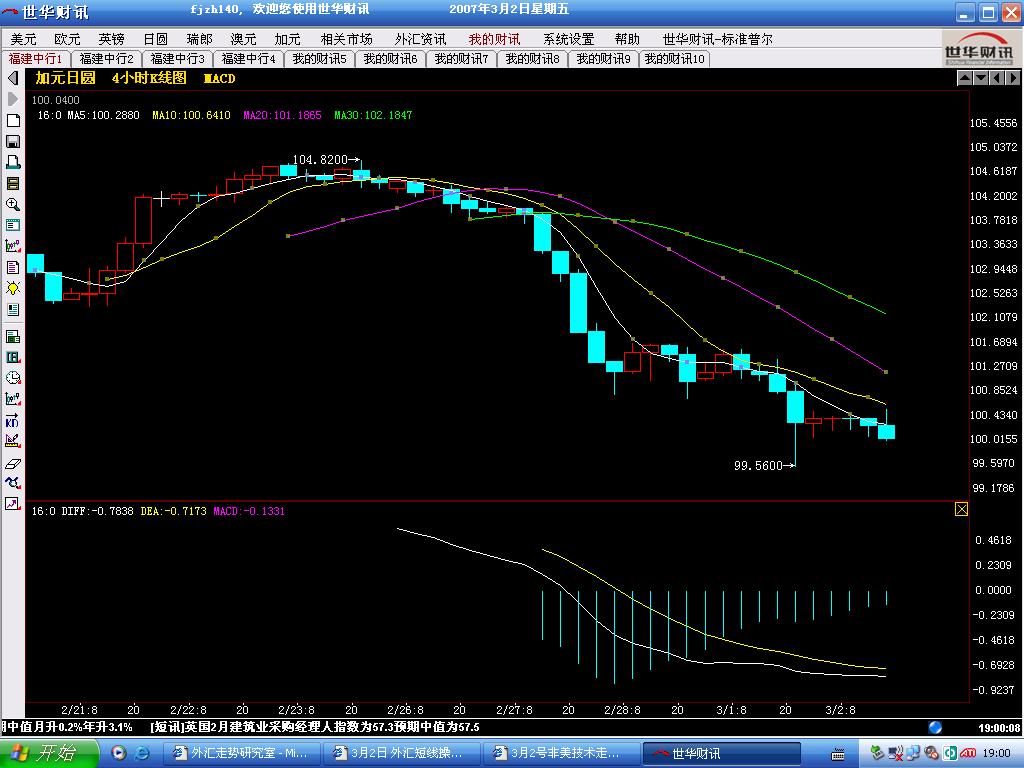The width and height of the screenshot is (1024, 768).
Task: Close the MACD panel with yellow X box
Action: click(x=961, y=509)
